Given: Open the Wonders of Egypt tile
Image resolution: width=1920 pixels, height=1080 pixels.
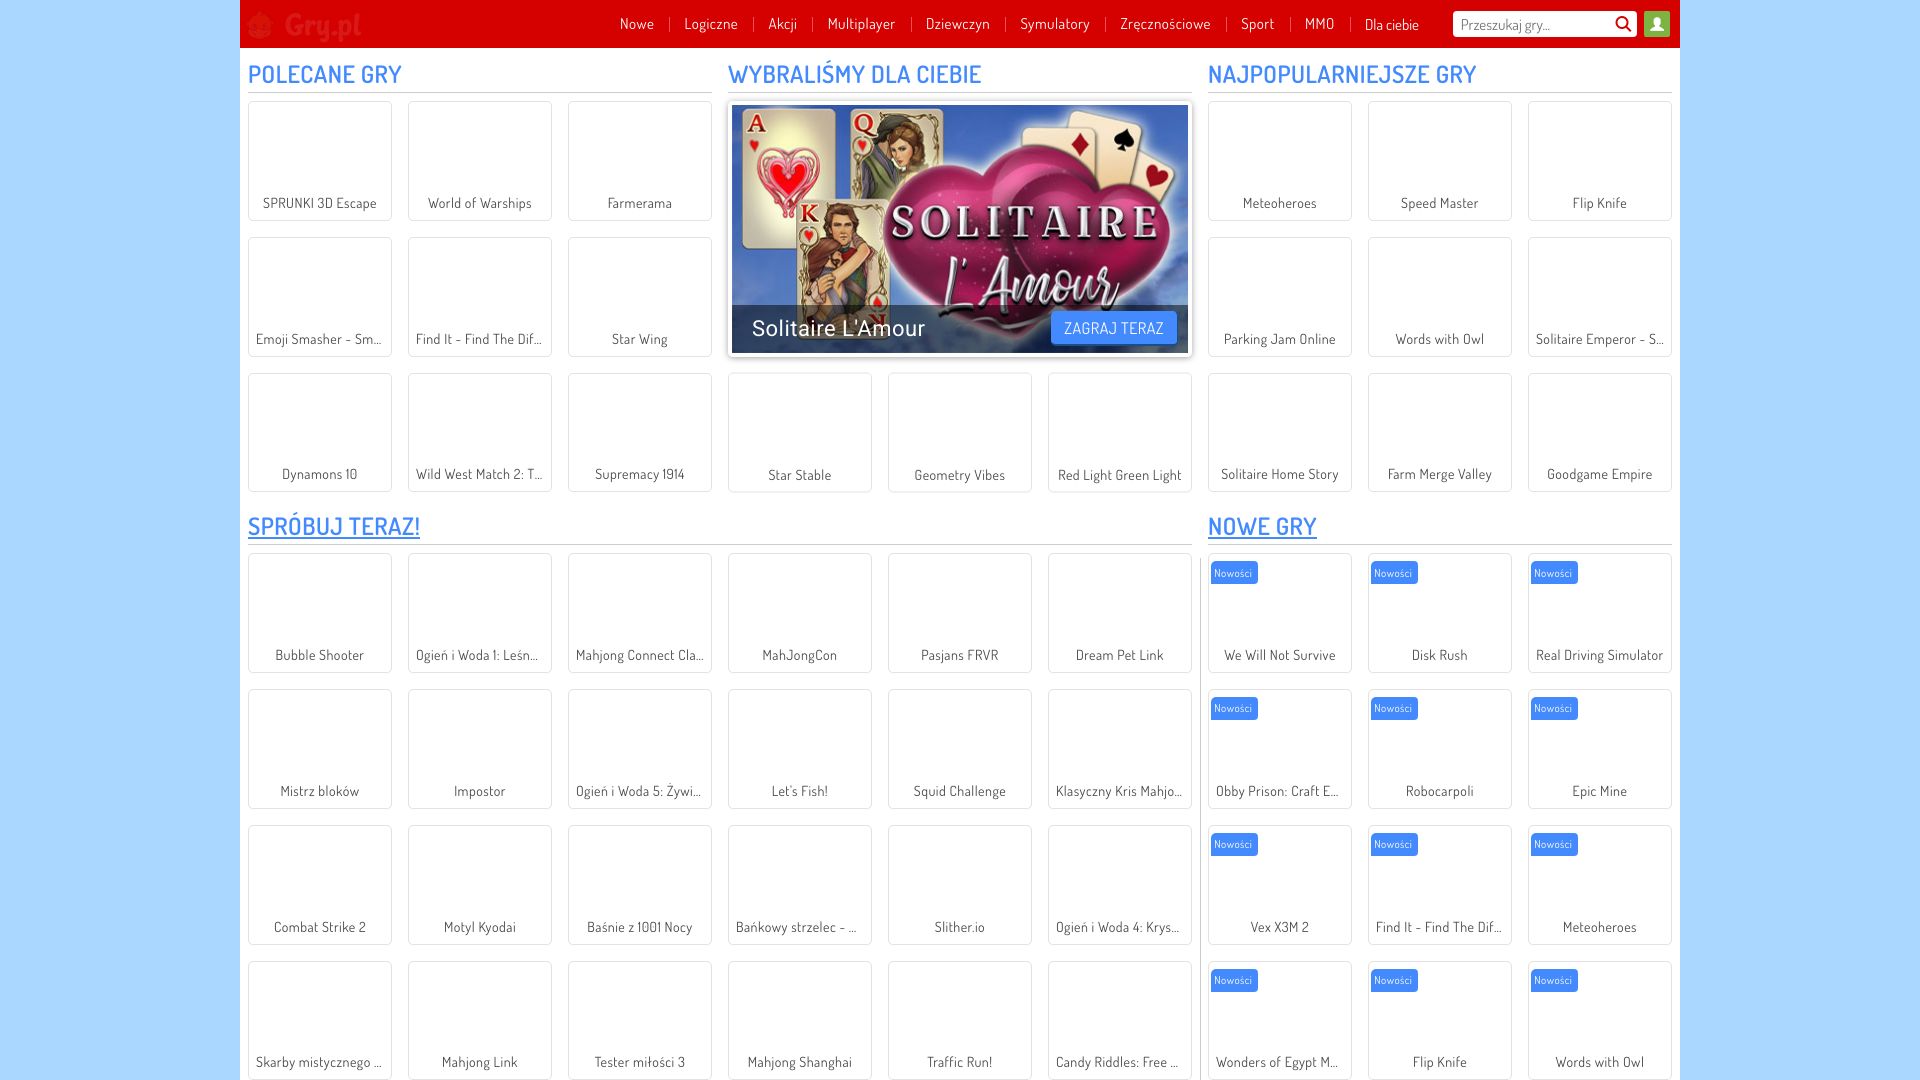Looking at the screenshot, I should point(1280,1020).
